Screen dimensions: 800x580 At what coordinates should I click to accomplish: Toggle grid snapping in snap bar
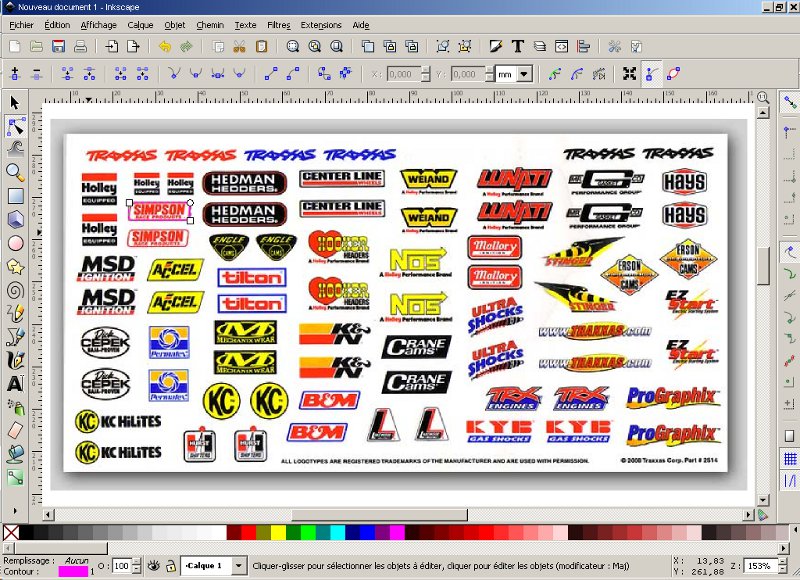click(790, 459)
